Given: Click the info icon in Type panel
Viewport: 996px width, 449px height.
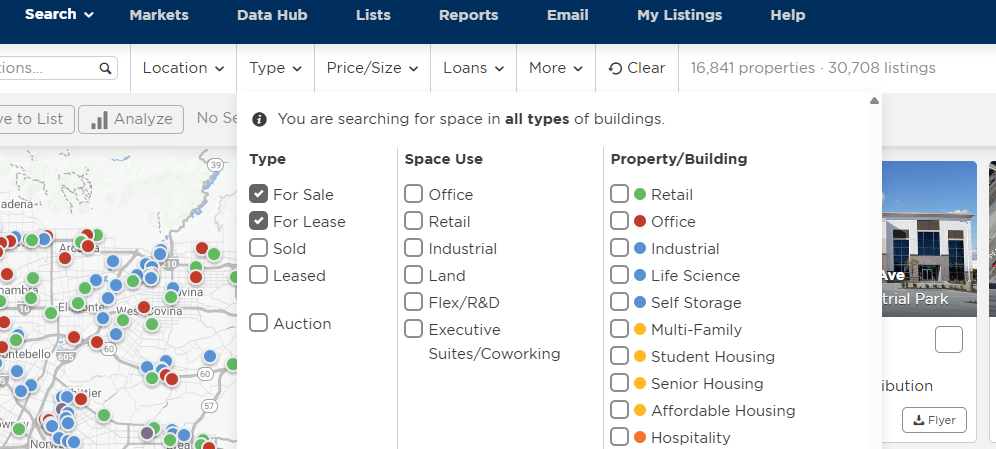Looking at the screenshot, I should [259, 119].
